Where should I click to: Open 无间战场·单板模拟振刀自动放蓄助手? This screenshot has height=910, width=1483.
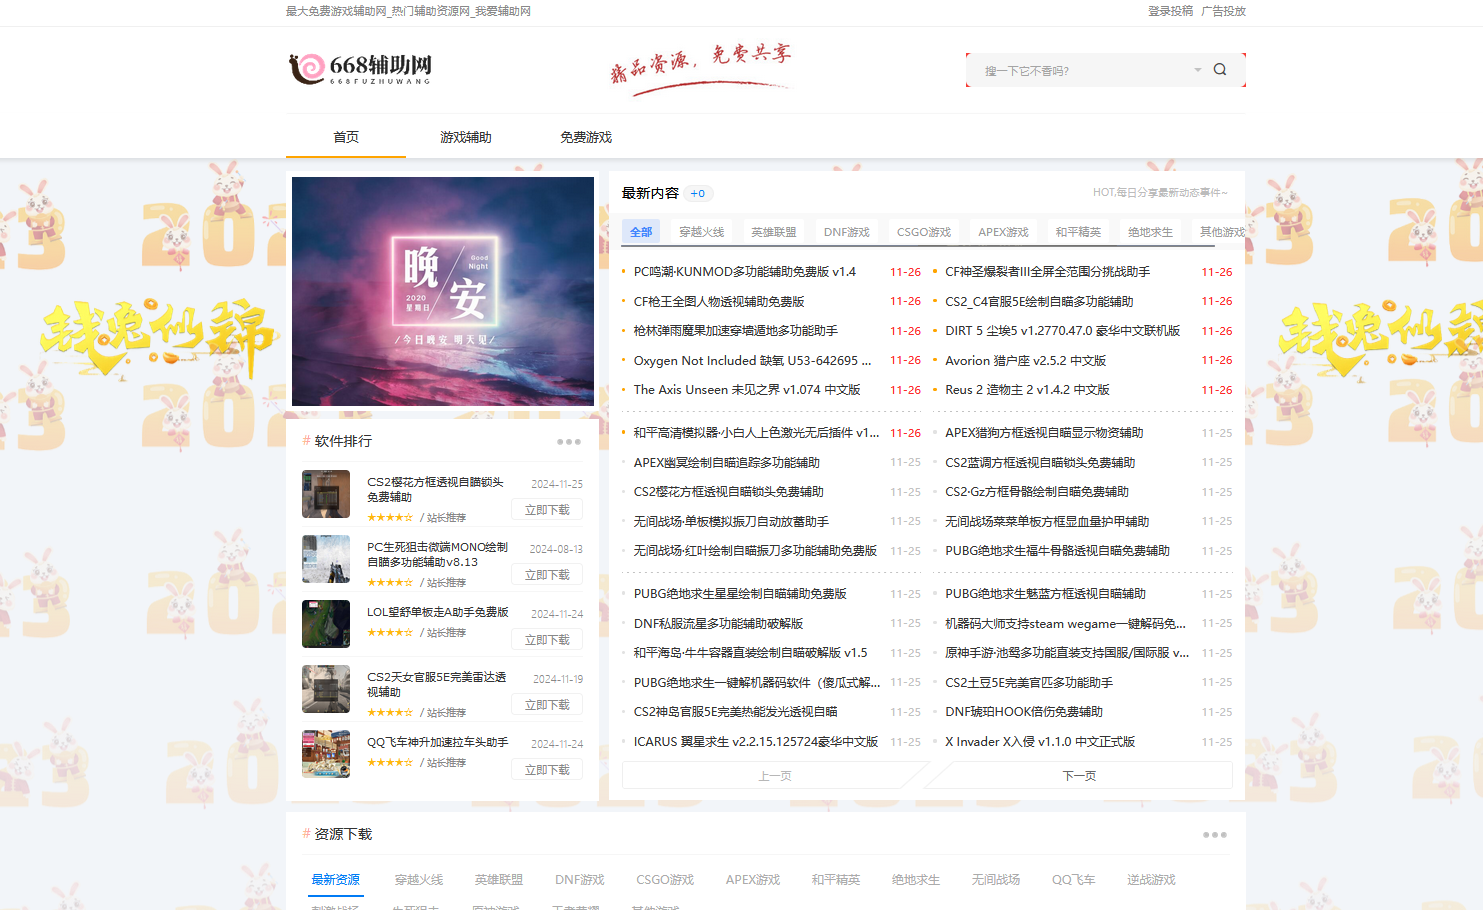(x=731, y=522)
